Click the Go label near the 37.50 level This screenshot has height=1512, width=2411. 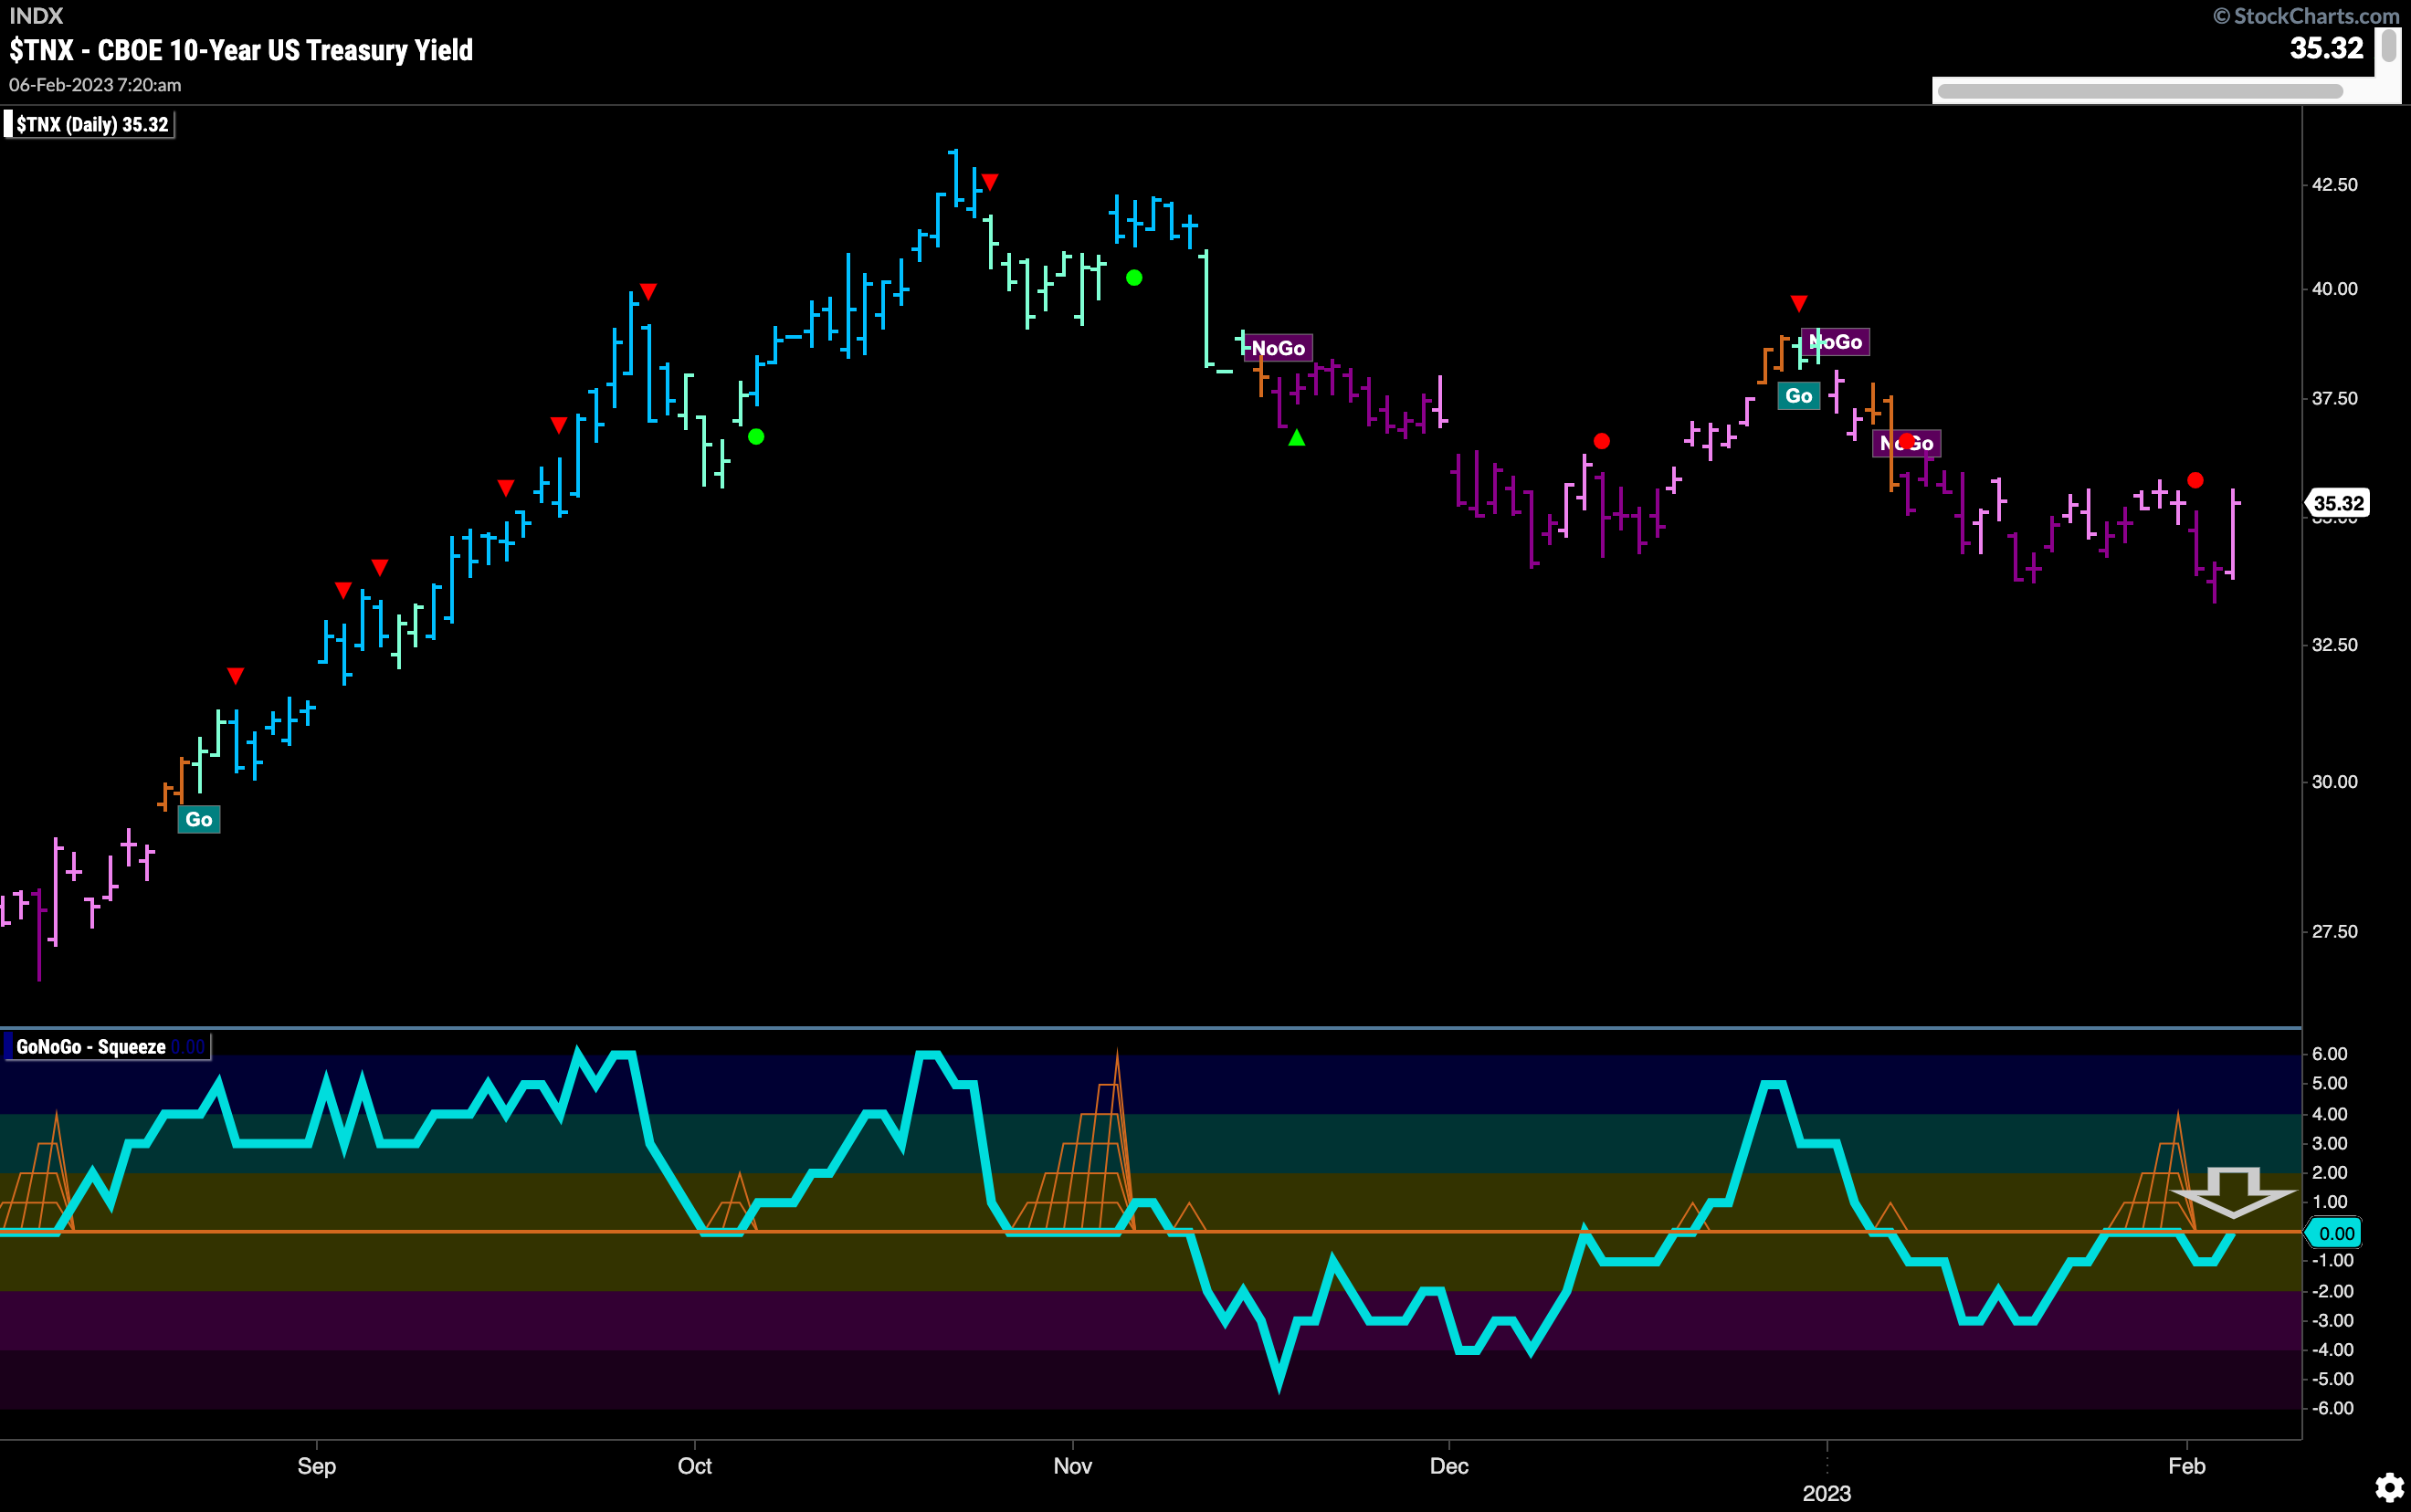(x=1798, y=396)
